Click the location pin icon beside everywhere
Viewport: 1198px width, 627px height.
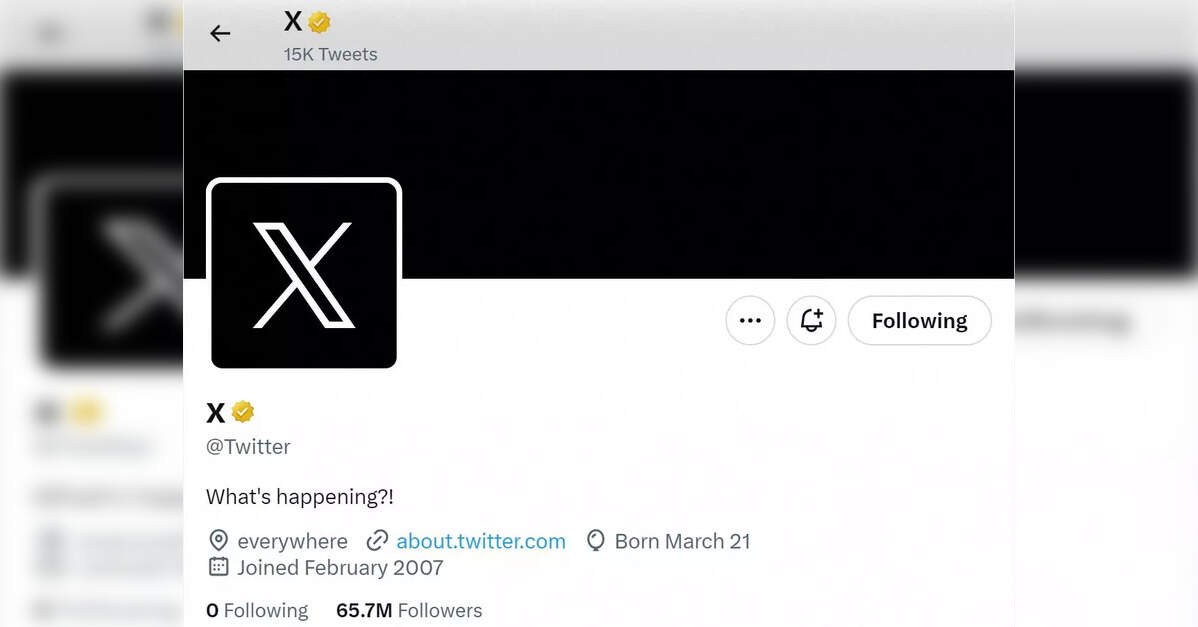[219, 541]
